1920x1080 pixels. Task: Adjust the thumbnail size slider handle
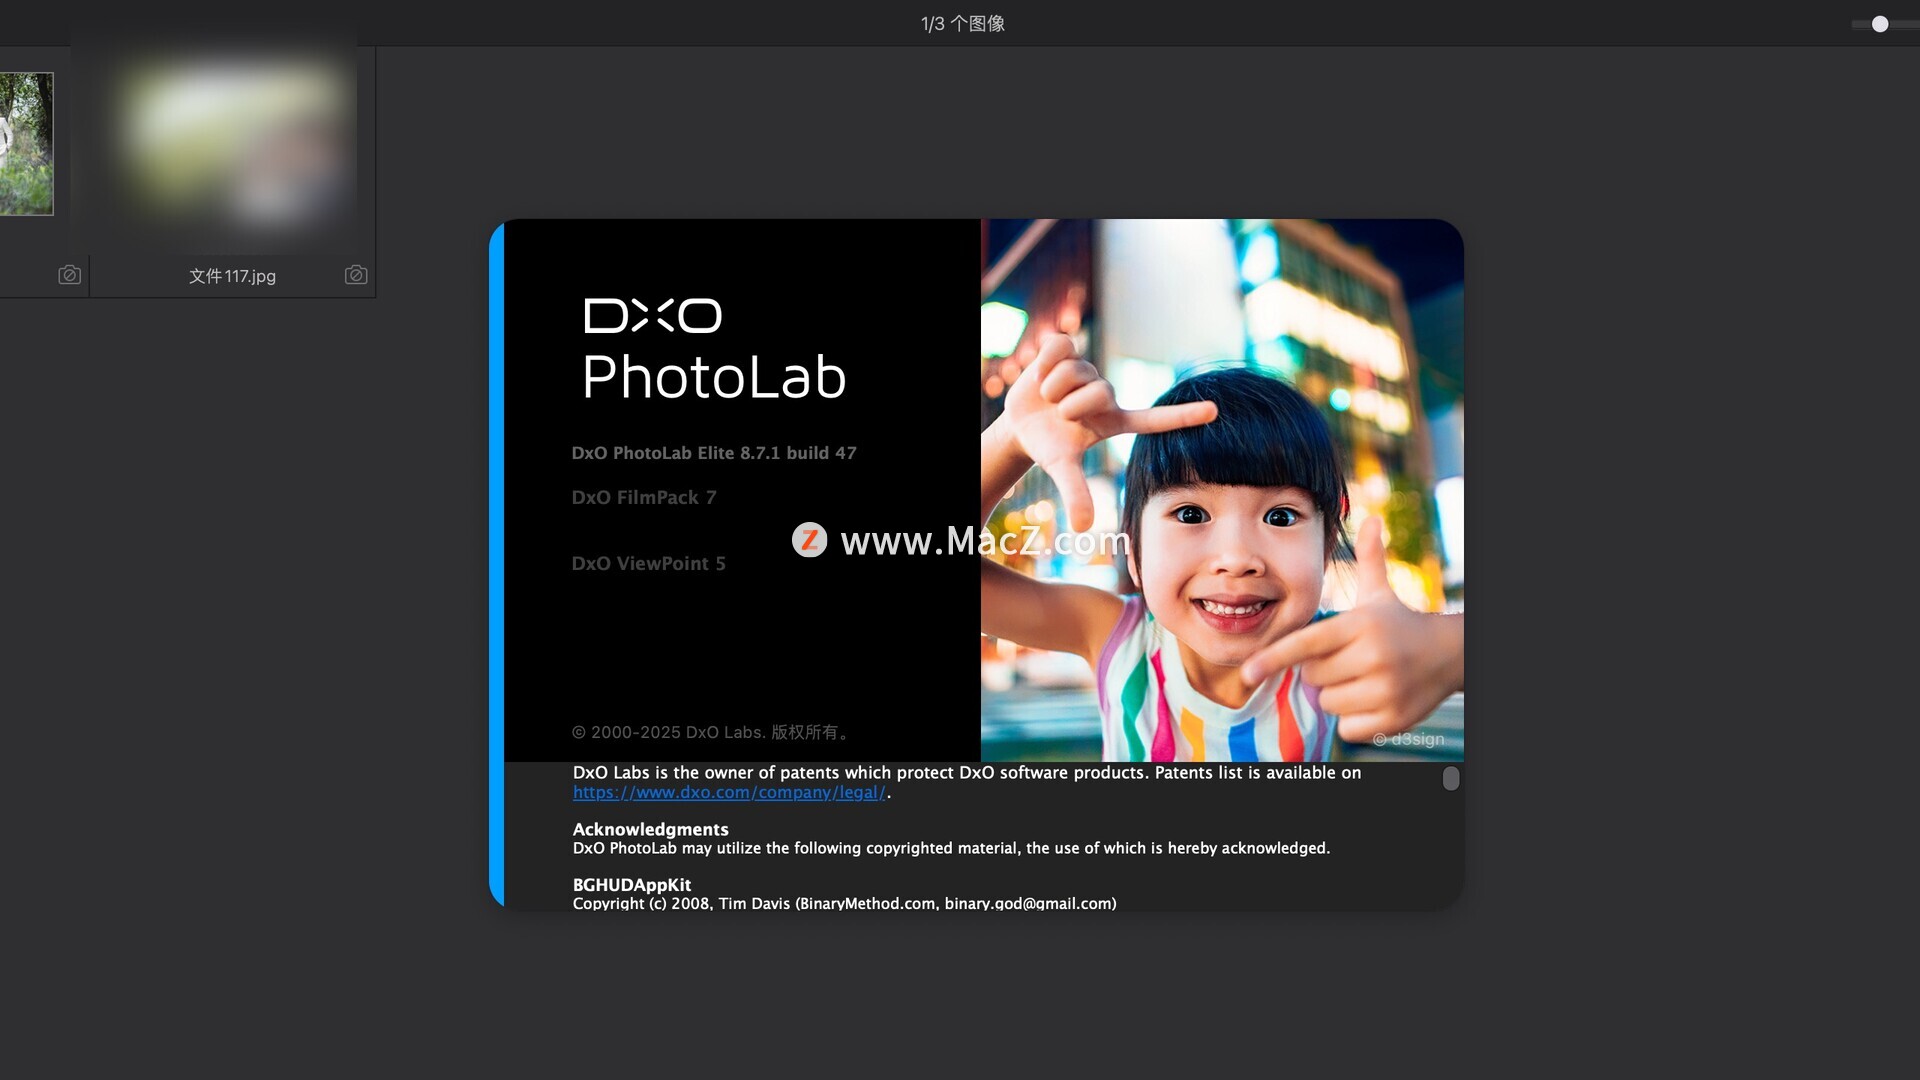point(1880,24)
